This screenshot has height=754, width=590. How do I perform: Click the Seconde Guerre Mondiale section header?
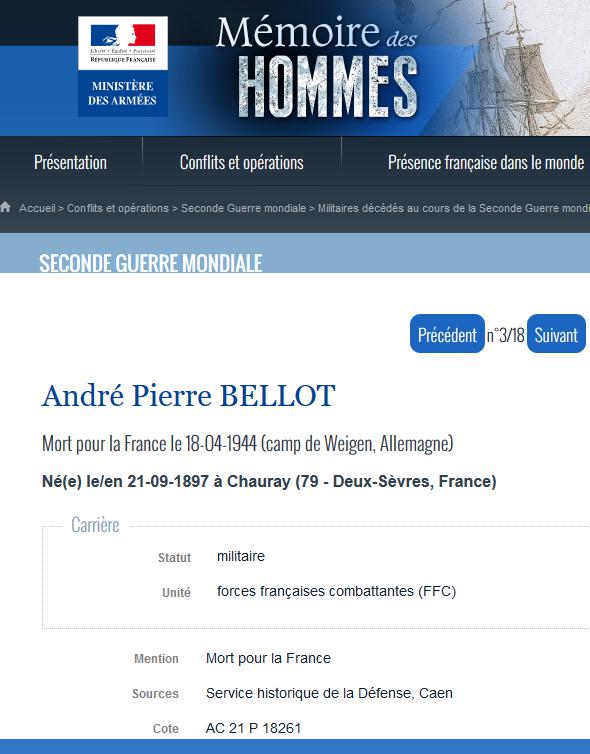[151, 263]
